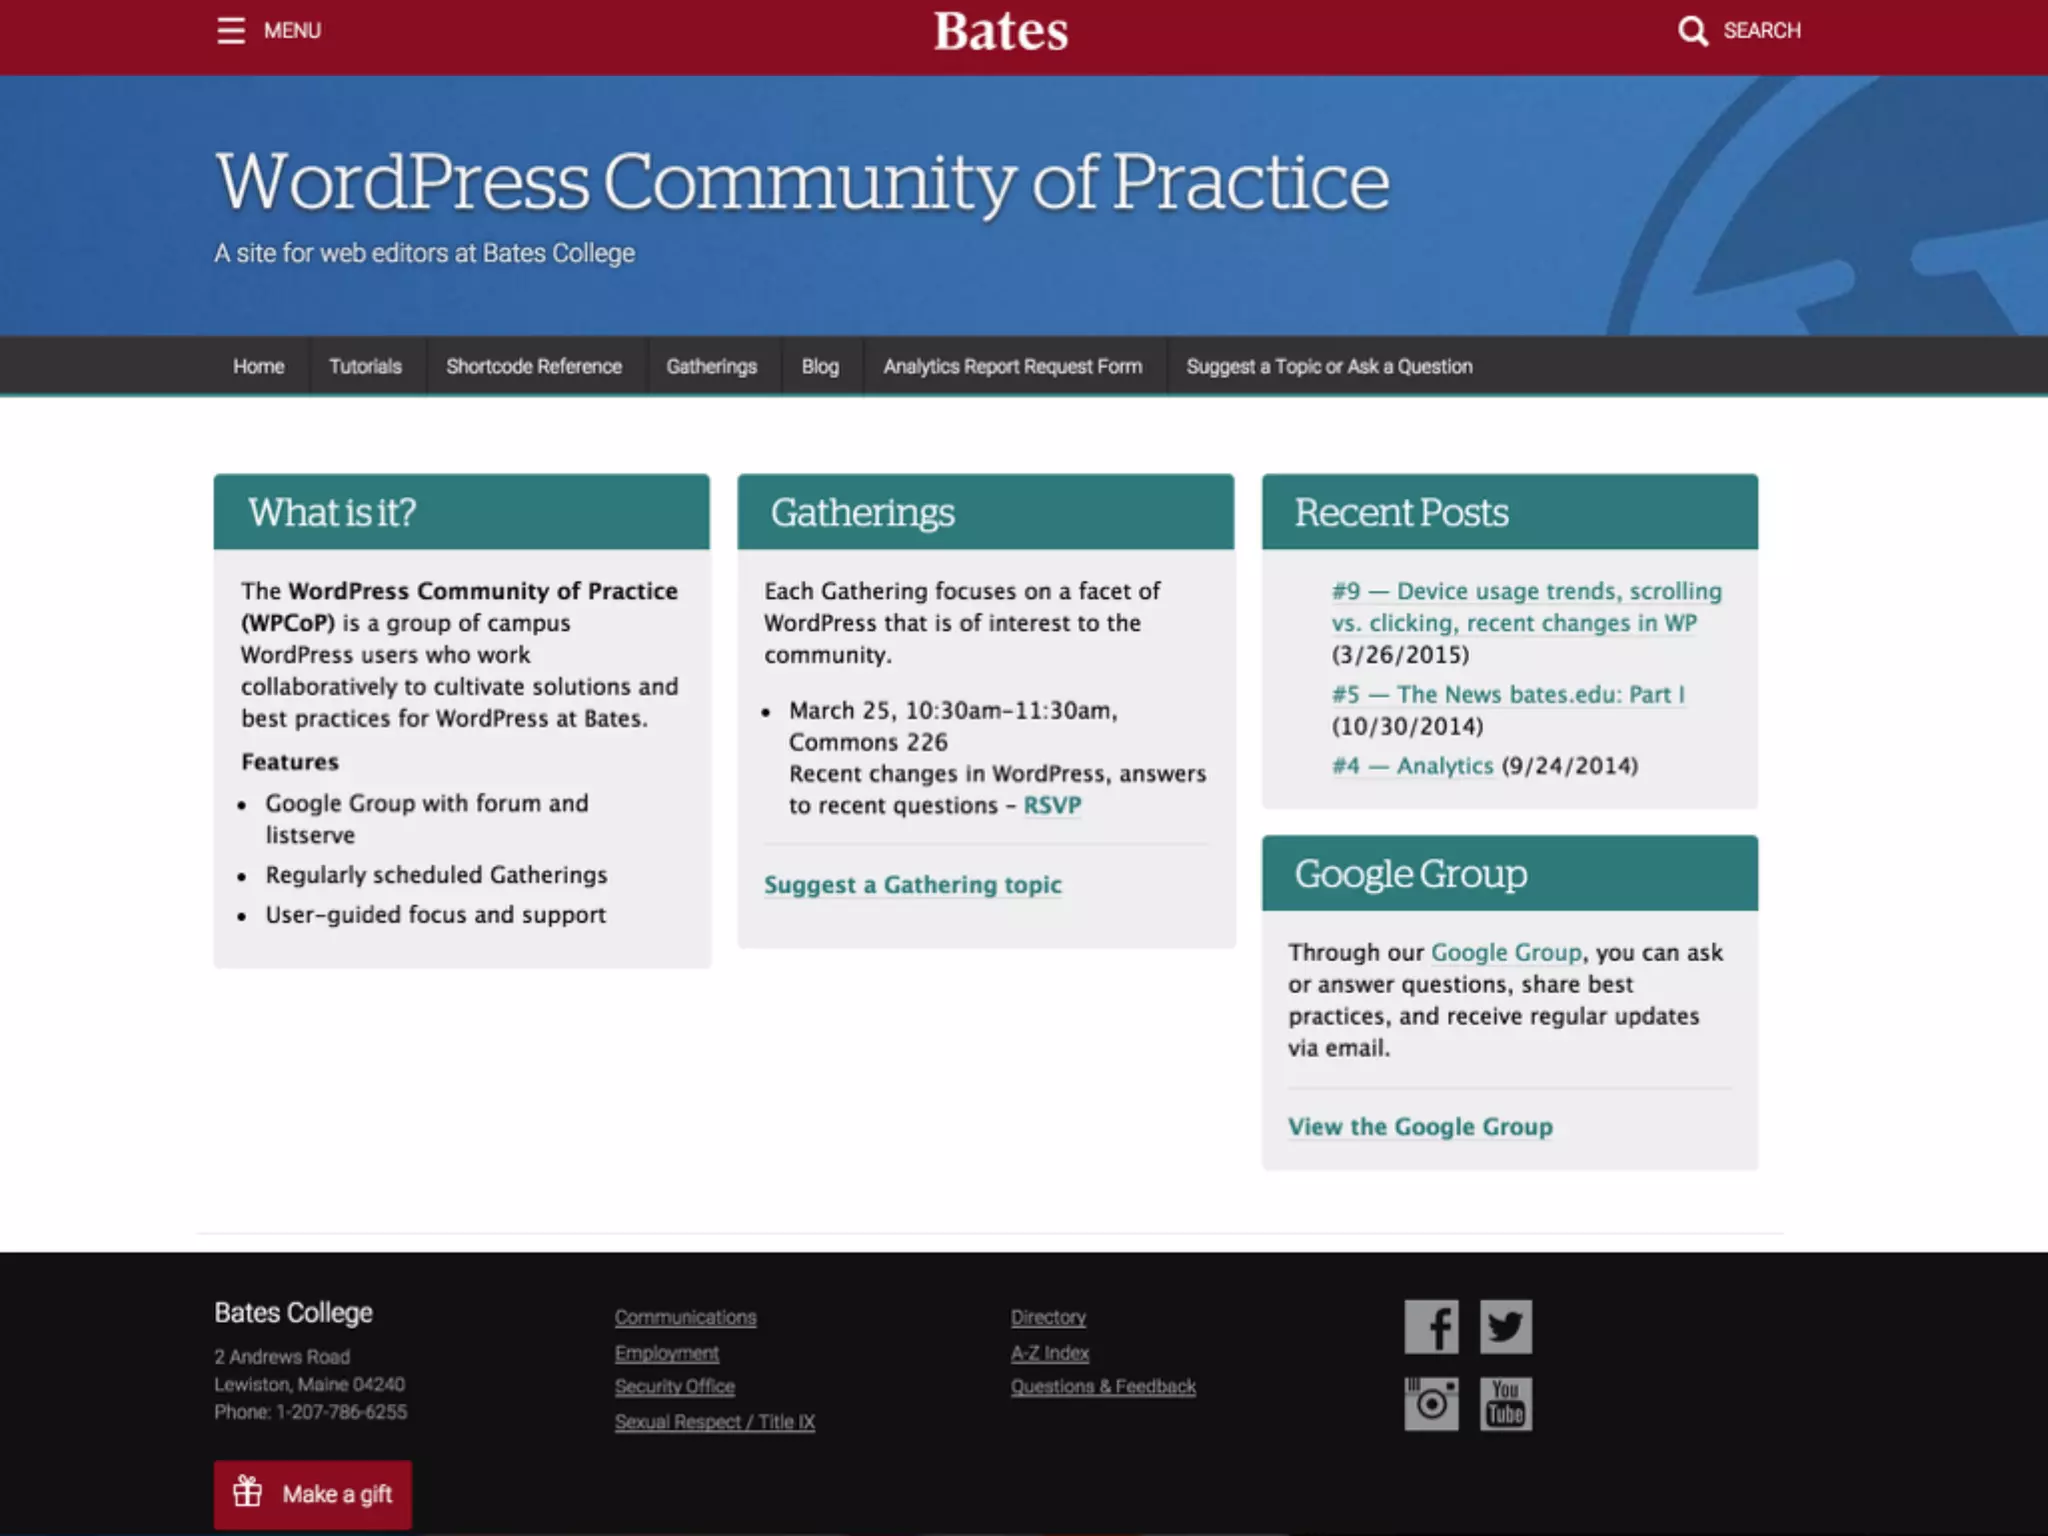The width and height of the screenshot is (2048, 1536).
Task: Open Questions & Feedback footer link
Action: [1103, 1386]
